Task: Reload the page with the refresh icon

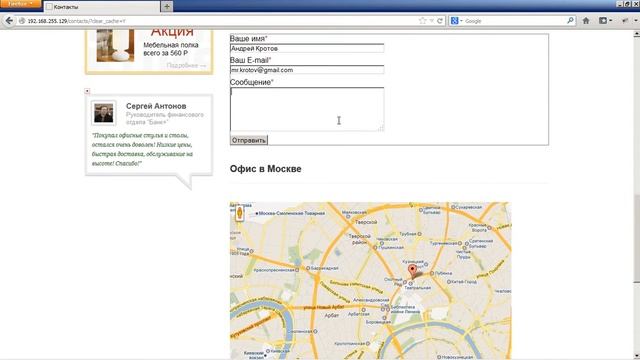Action: 440,21
